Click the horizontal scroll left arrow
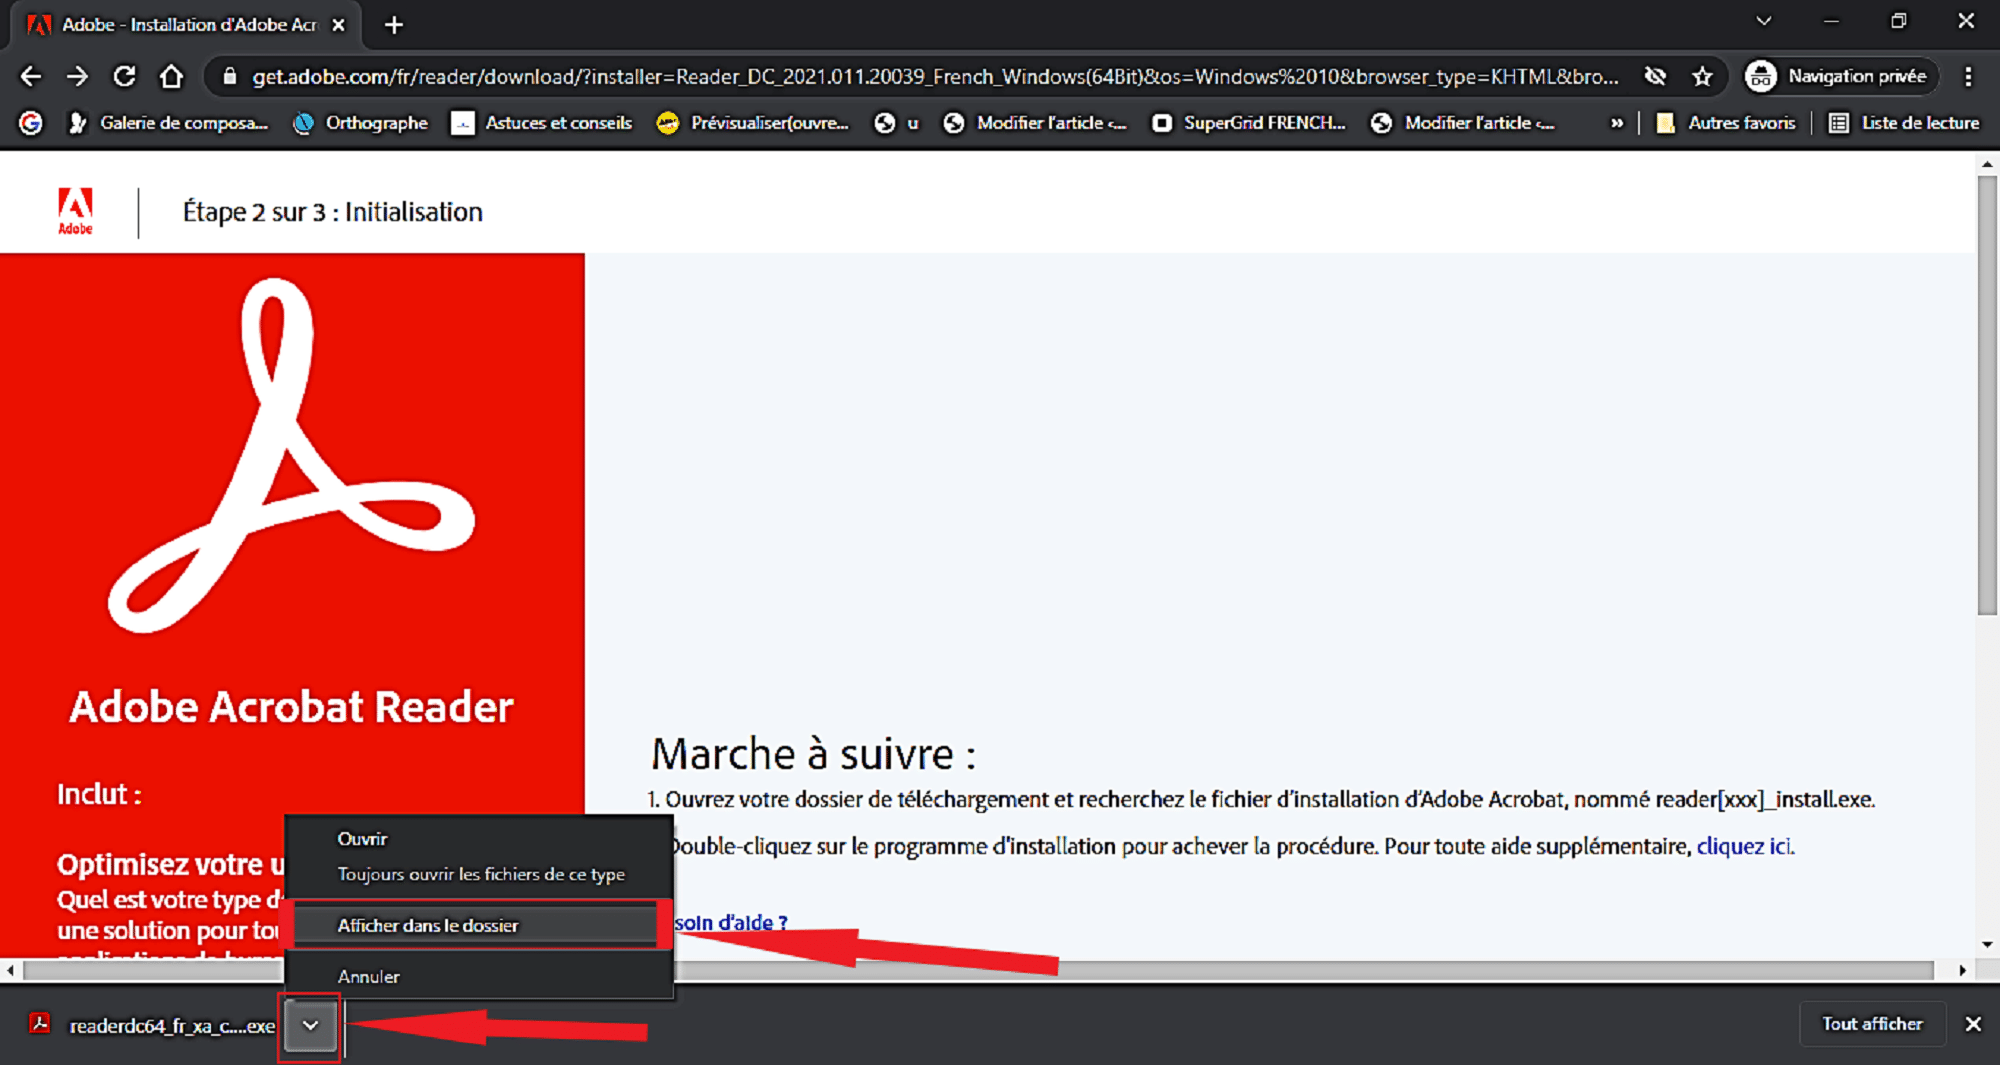The width and height of the screenshot is (2000, 1065). [10, 970]
